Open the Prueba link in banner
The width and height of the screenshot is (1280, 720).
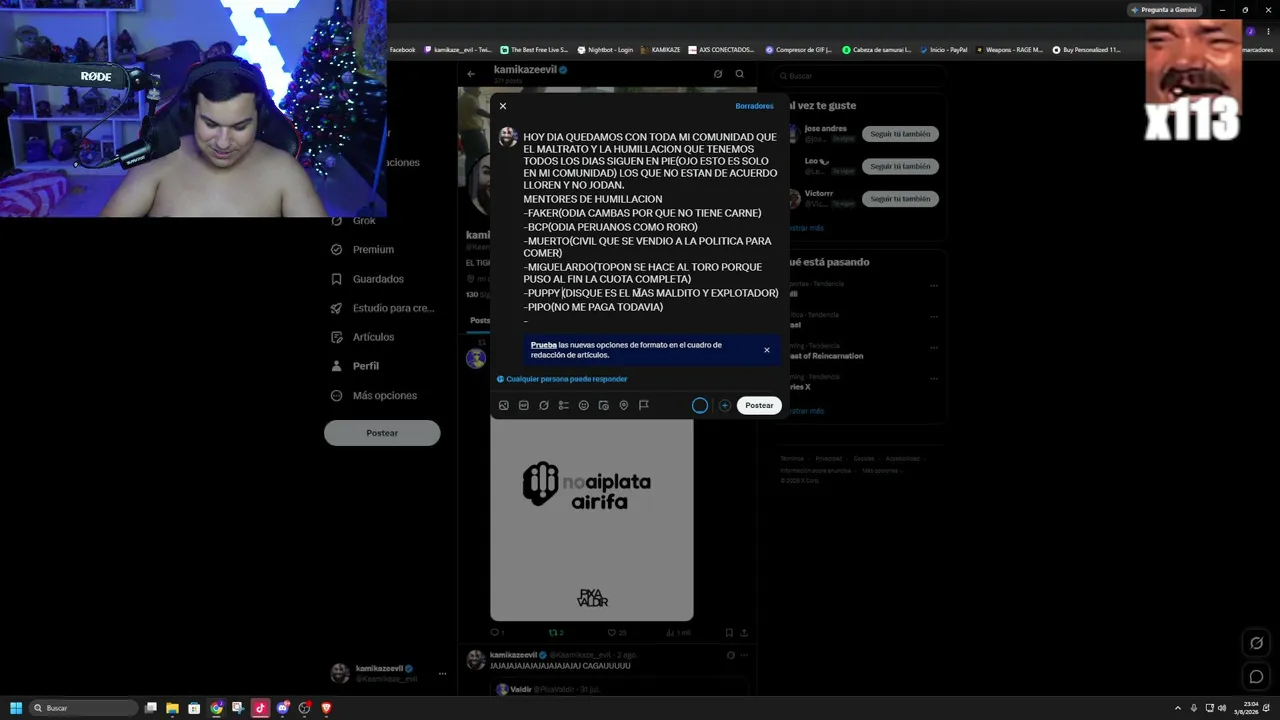pyautogui.click(x=543, y=345)
